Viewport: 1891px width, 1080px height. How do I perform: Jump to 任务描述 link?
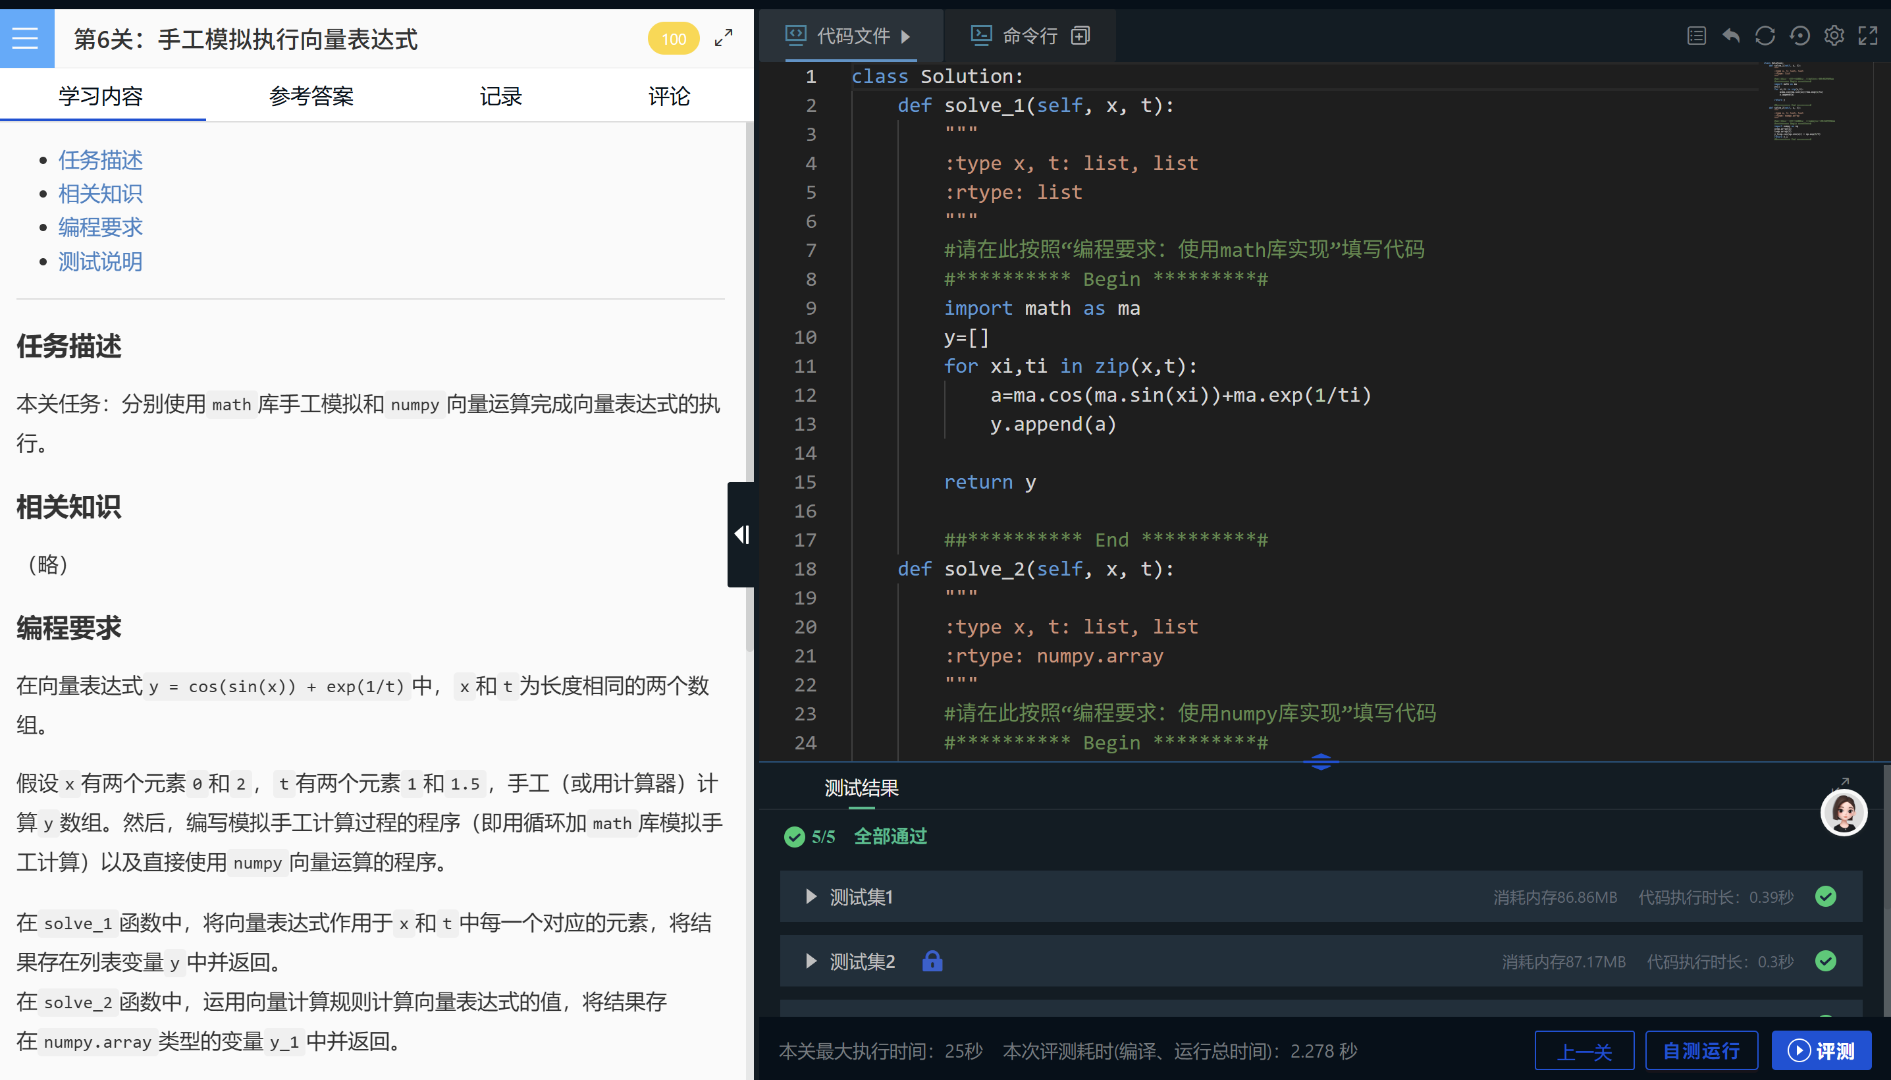tap(100, 160)
